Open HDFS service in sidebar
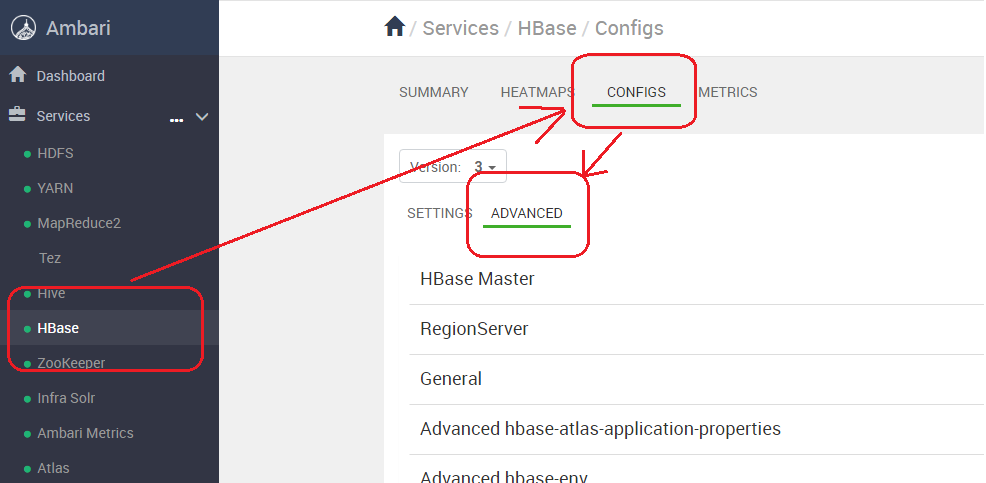Viewport: 986px width, 483px height. (x=55, y=153)
